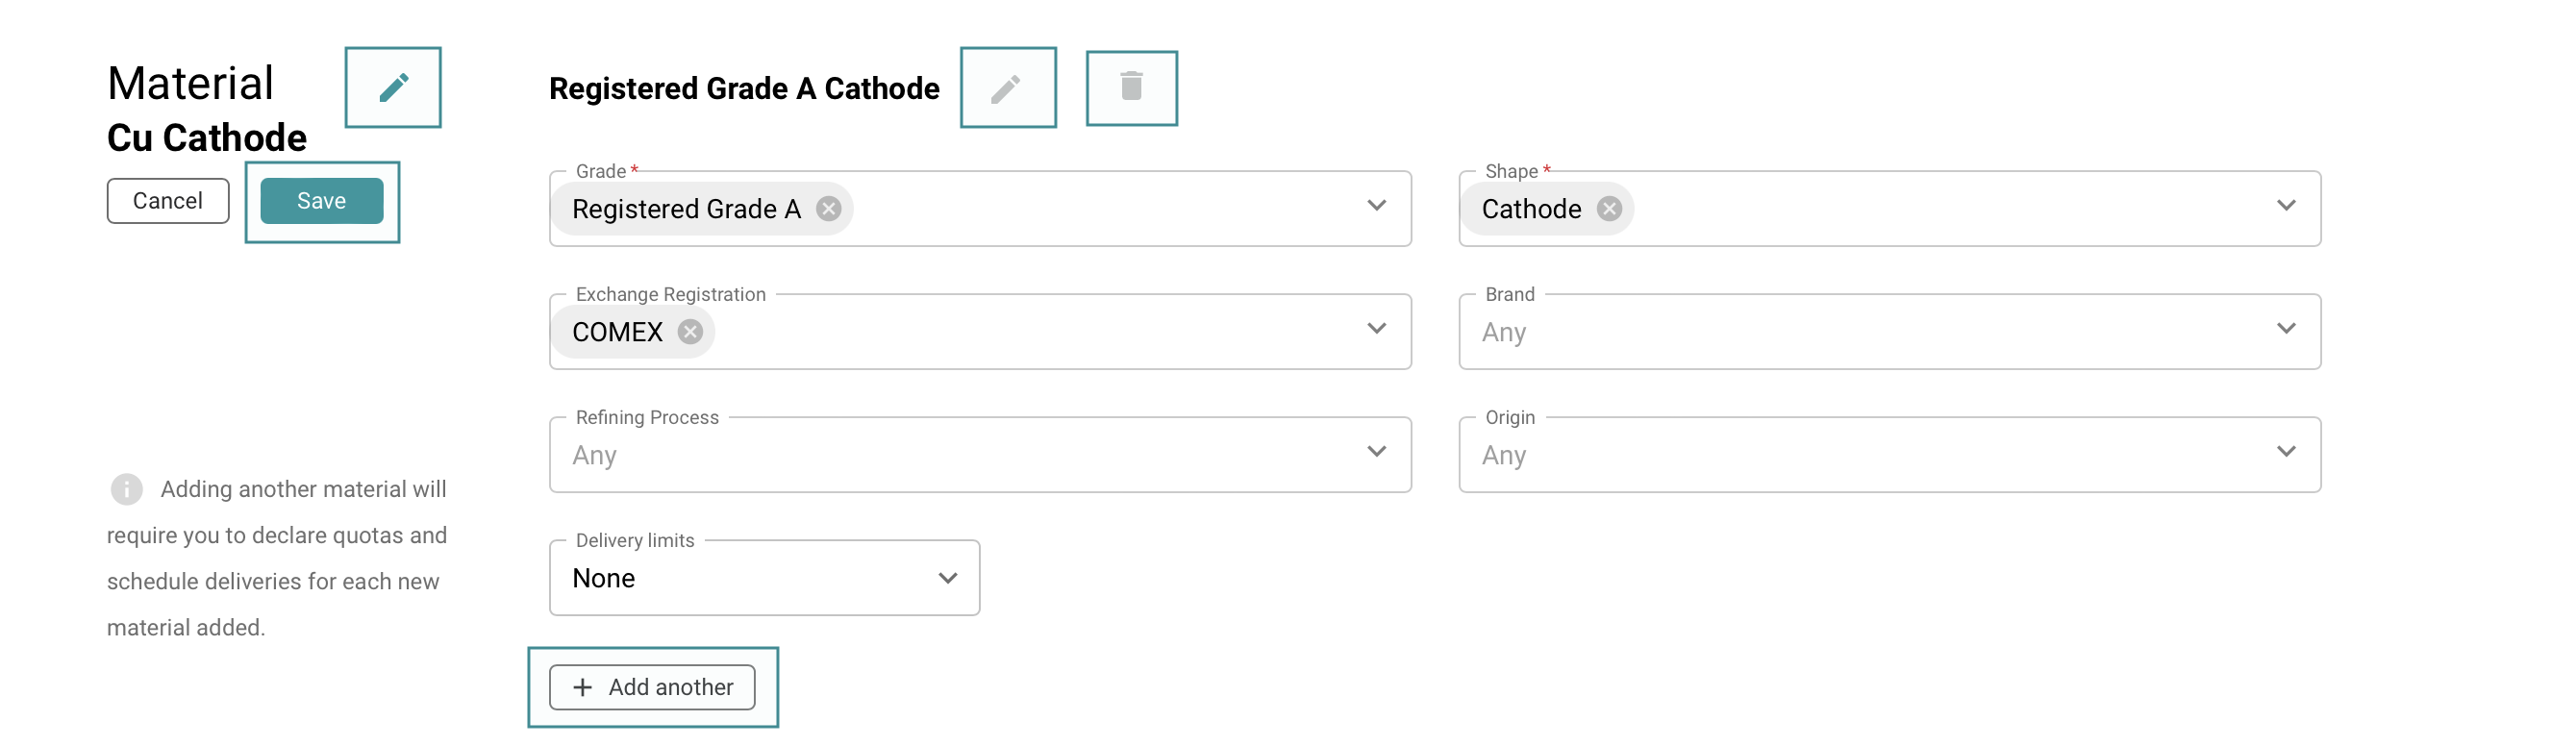The width and height of the screenshot is (2576, 746).
Task: Open the Exchange Registration dropdown arrow
Action: pos(1376,329)
